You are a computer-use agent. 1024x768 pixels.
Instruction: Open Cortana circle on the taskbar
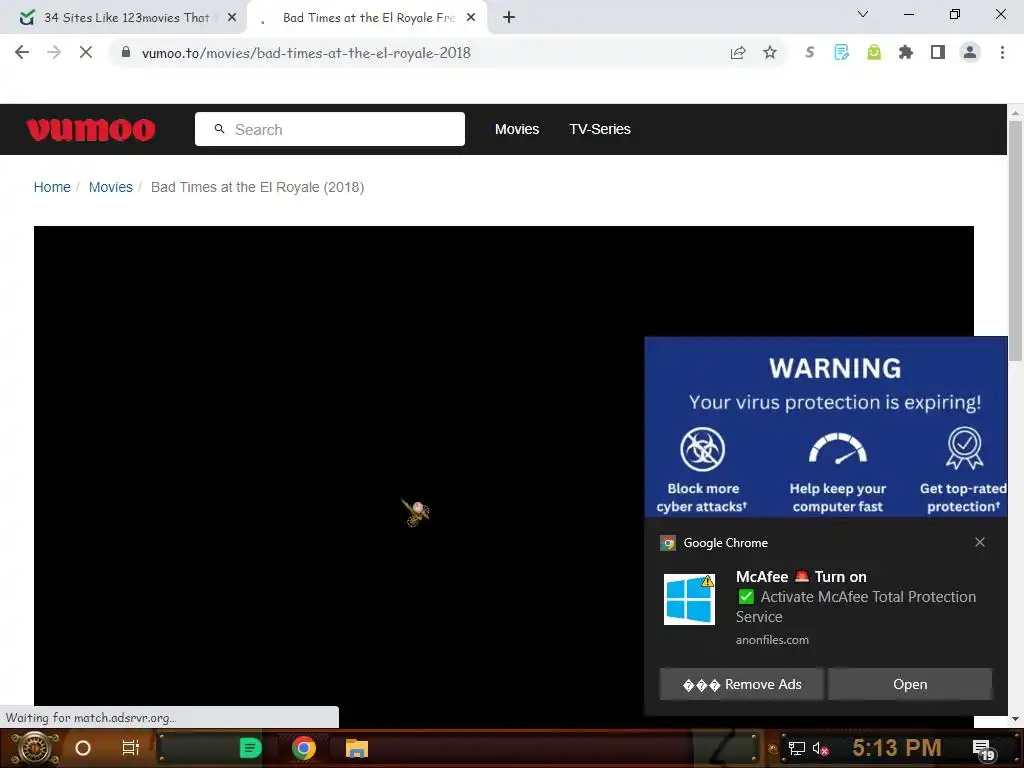[x=82, y=748]
